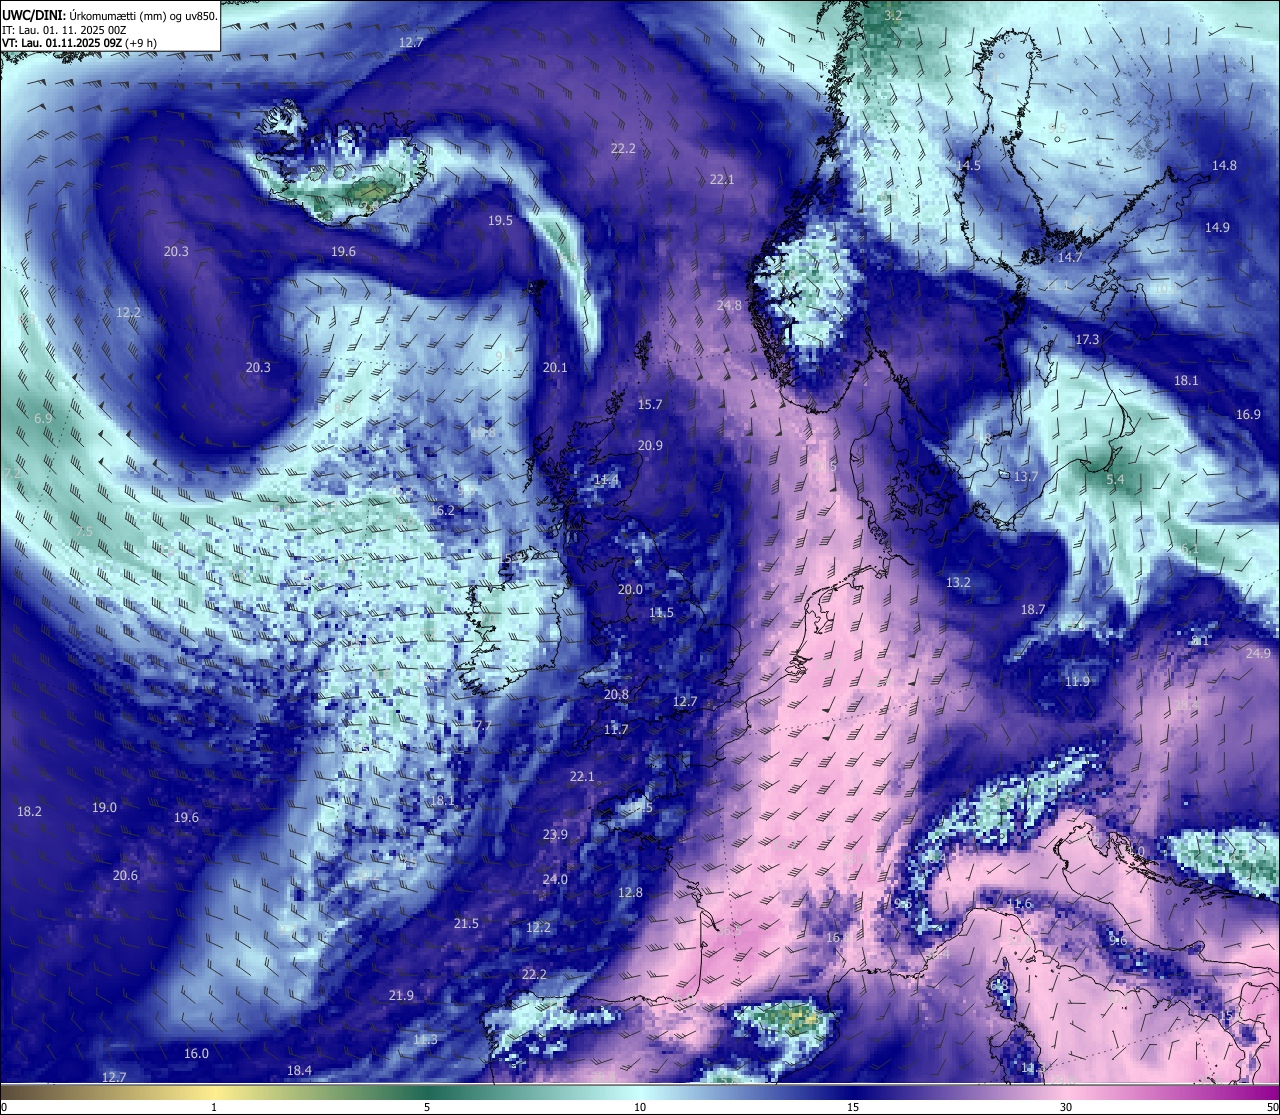Viewport: 1280px width, 1115px height.
Task: Click the 14.7 value near Finland's coast
Action: tap(1070, 257)
